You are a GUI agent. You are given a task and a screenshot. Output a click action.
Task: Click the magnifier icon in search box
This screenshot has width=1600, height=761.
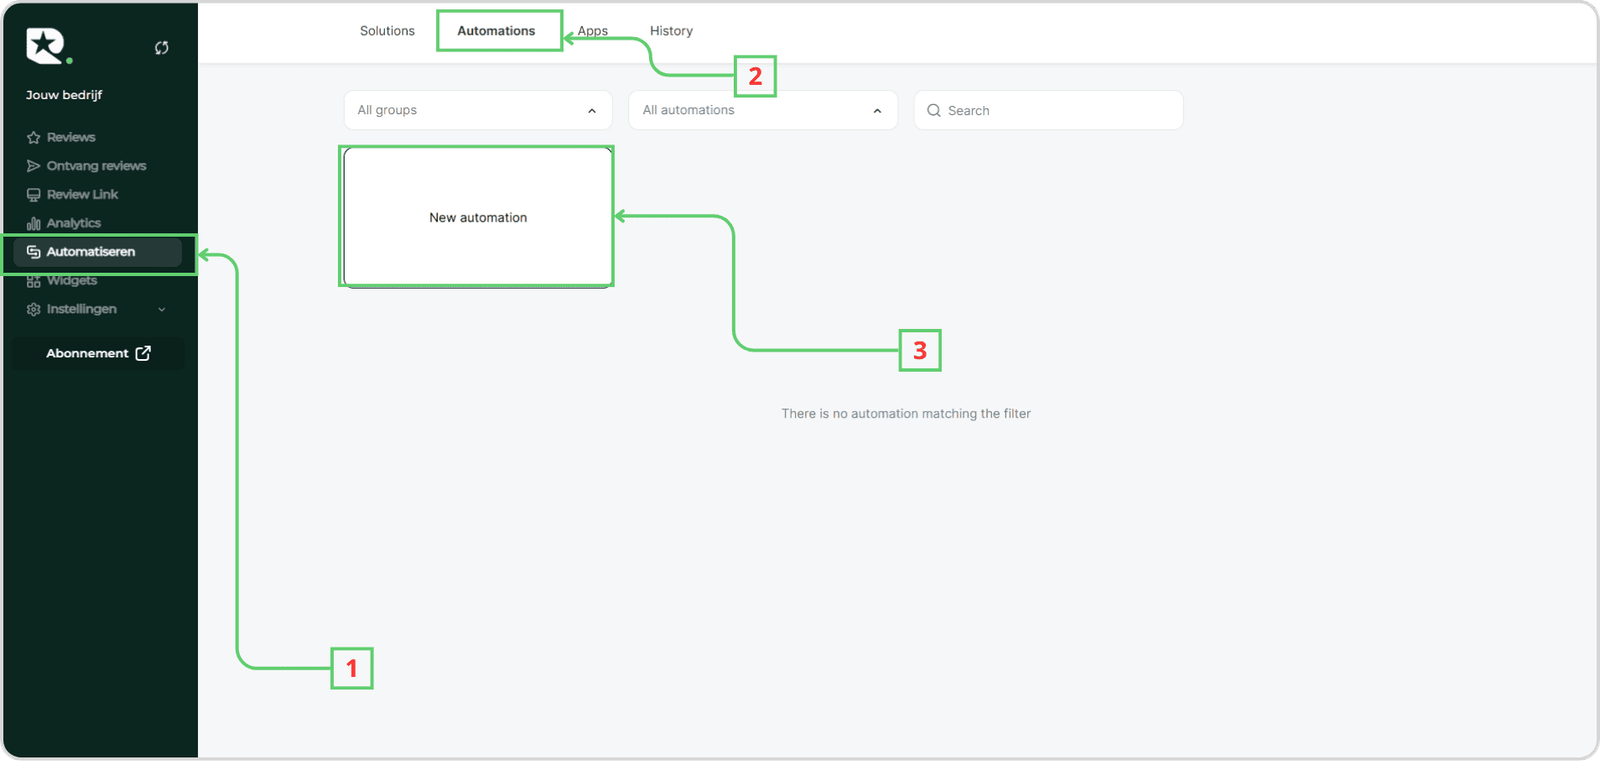tap(934, 111)
